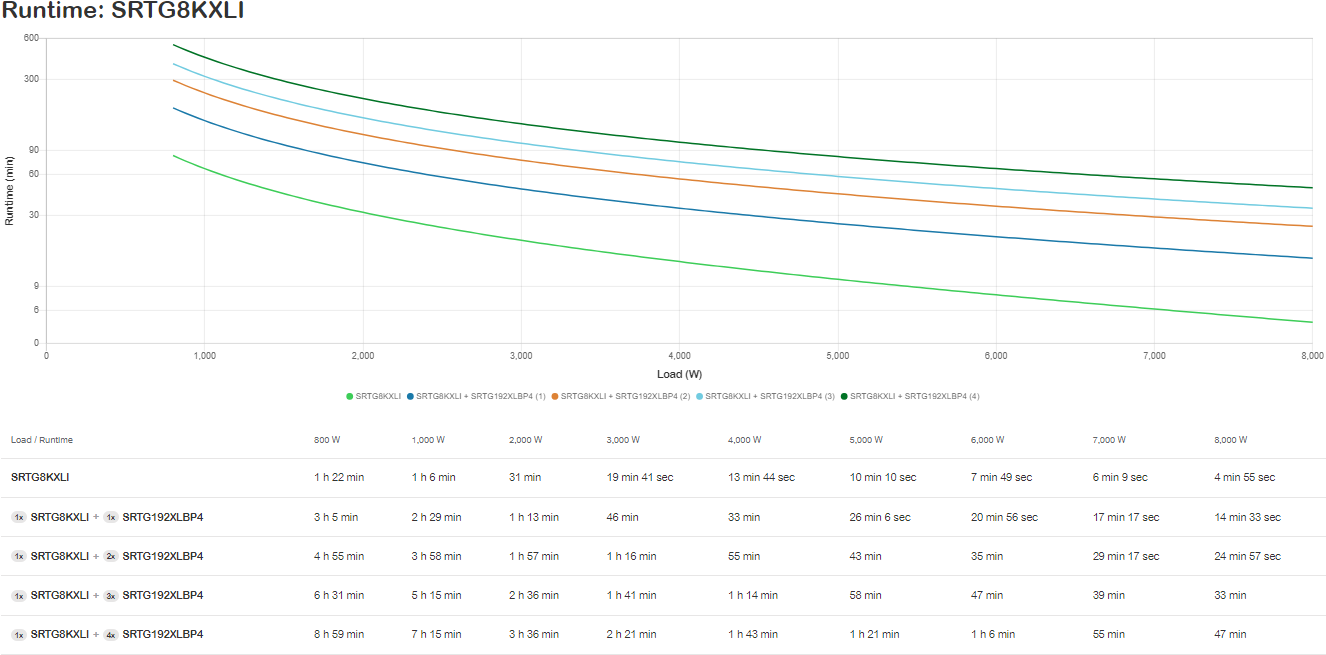Click the 2x quantity badge beside SRTG192XLBP4
1326x655 pixels.
click(x=111, y=556)
